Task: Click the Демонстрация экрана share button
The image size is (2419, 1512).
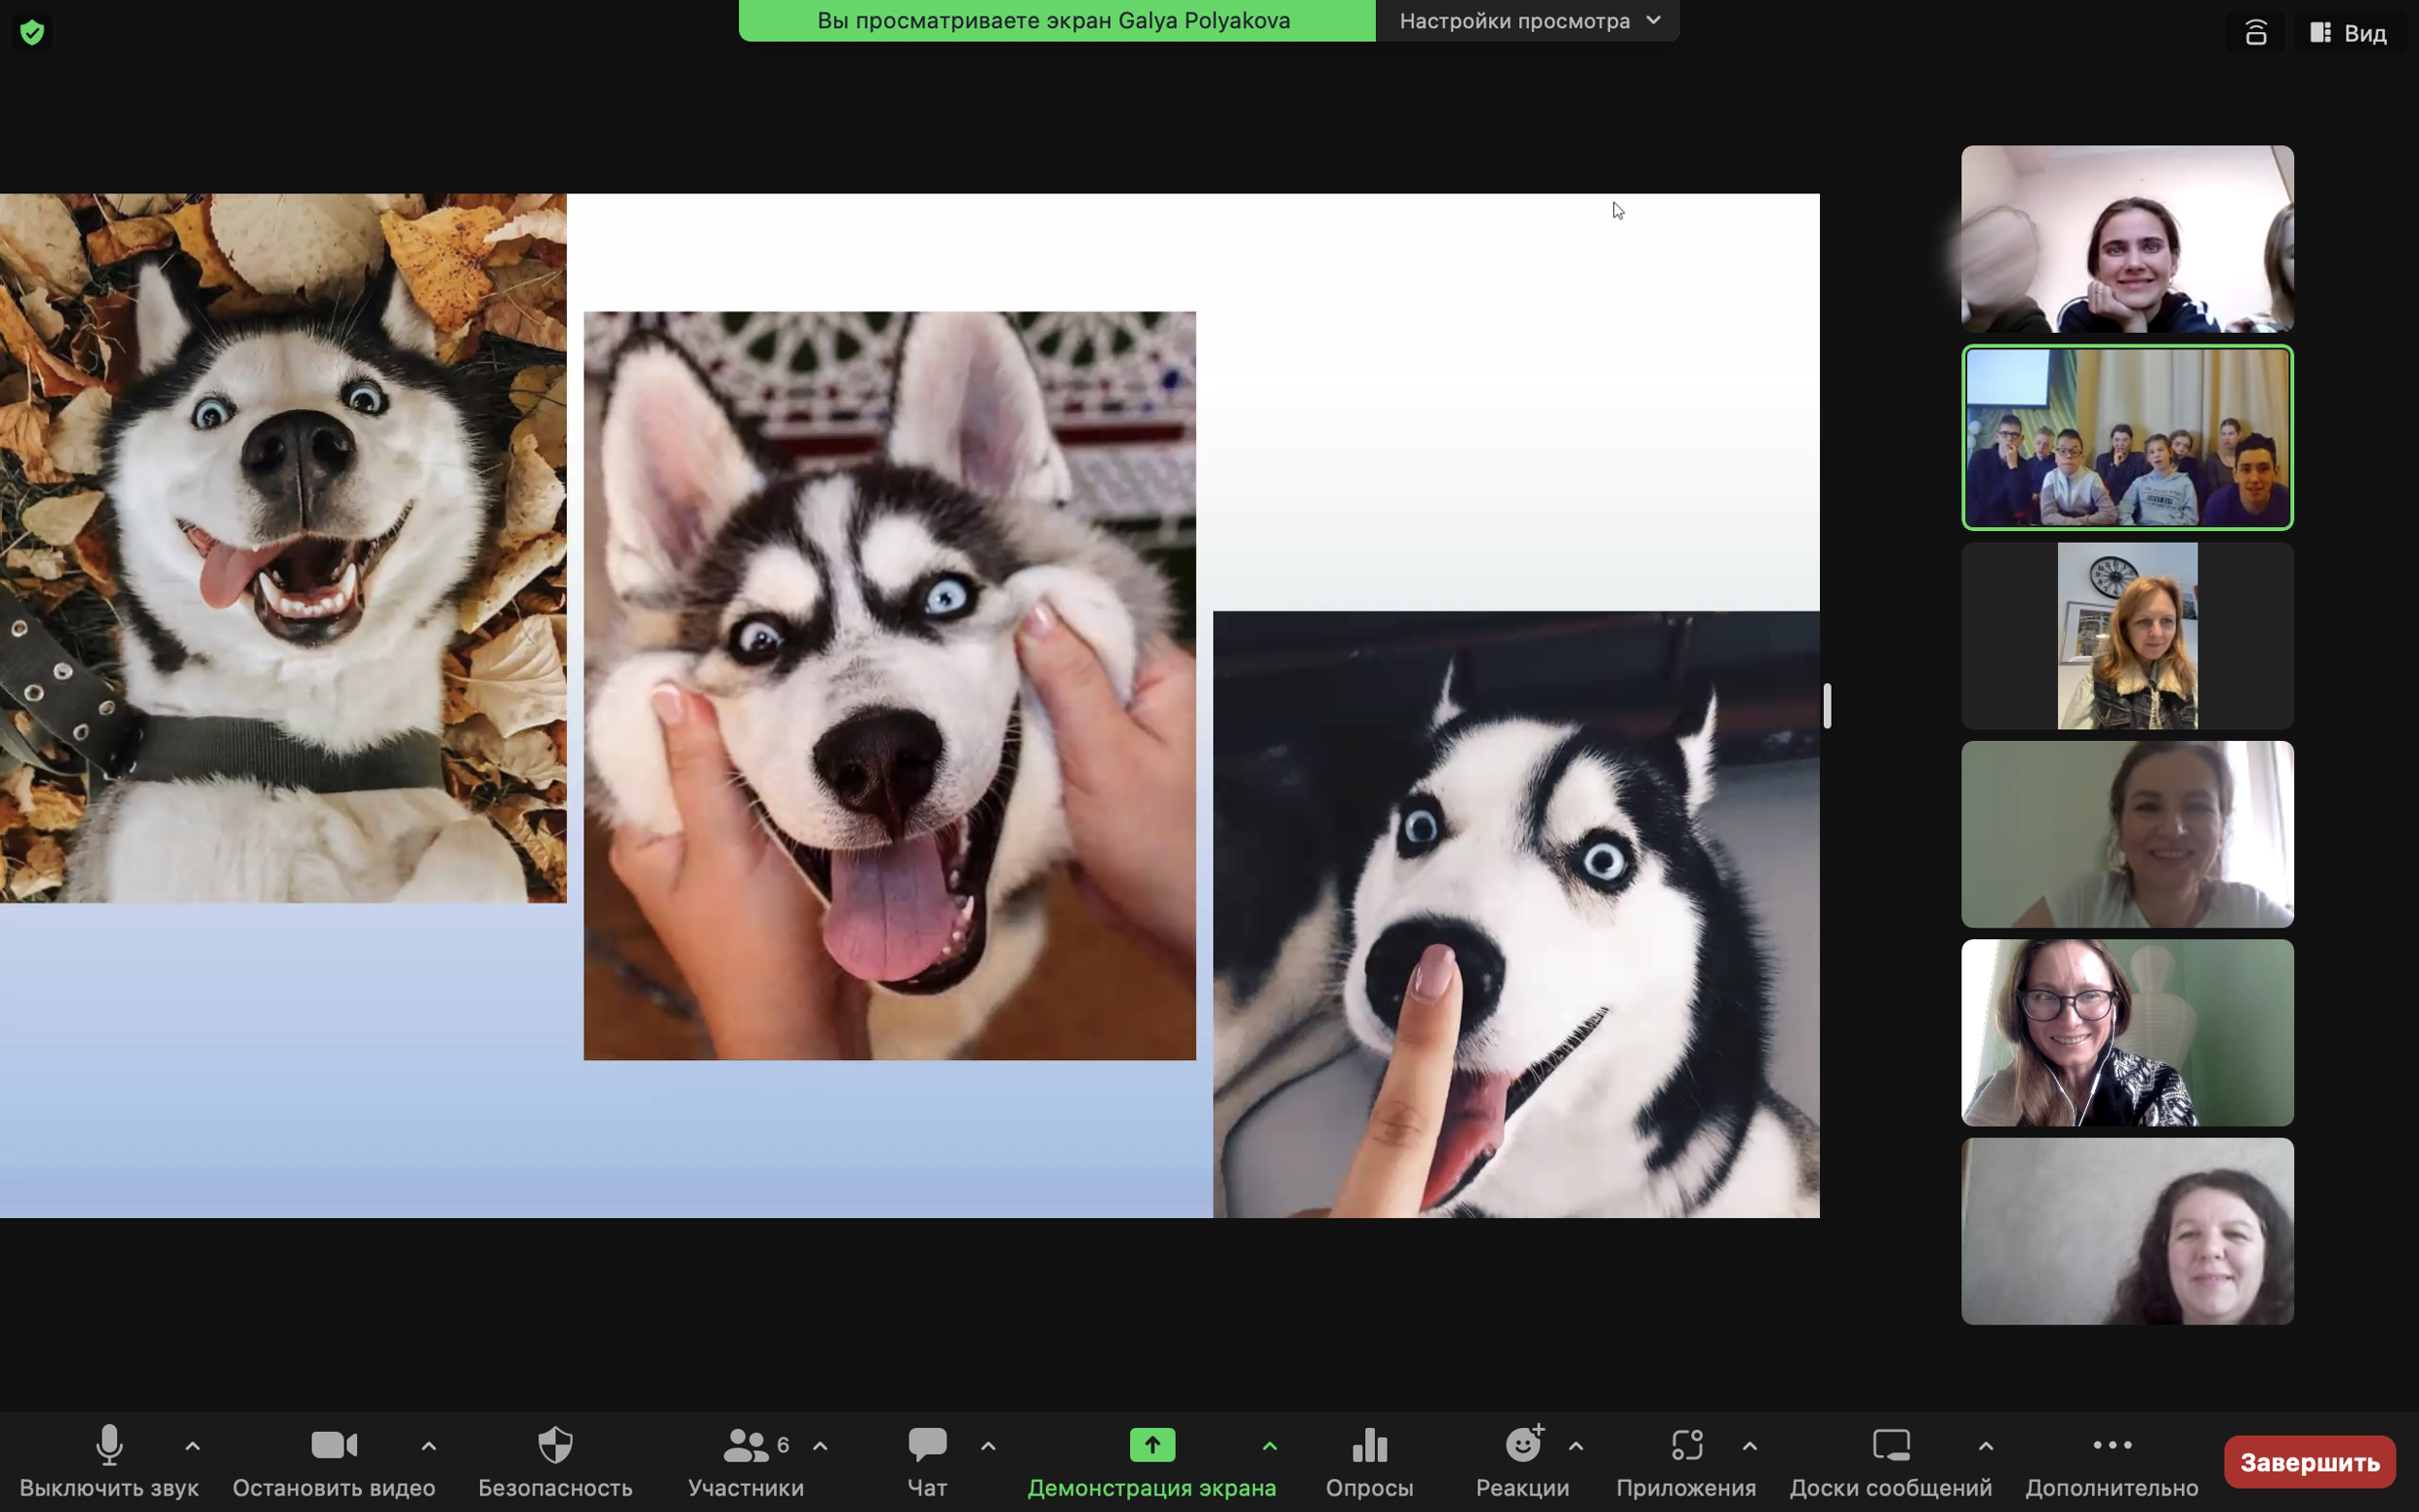Action: pyautogui.click(x=1152, y=1461)
